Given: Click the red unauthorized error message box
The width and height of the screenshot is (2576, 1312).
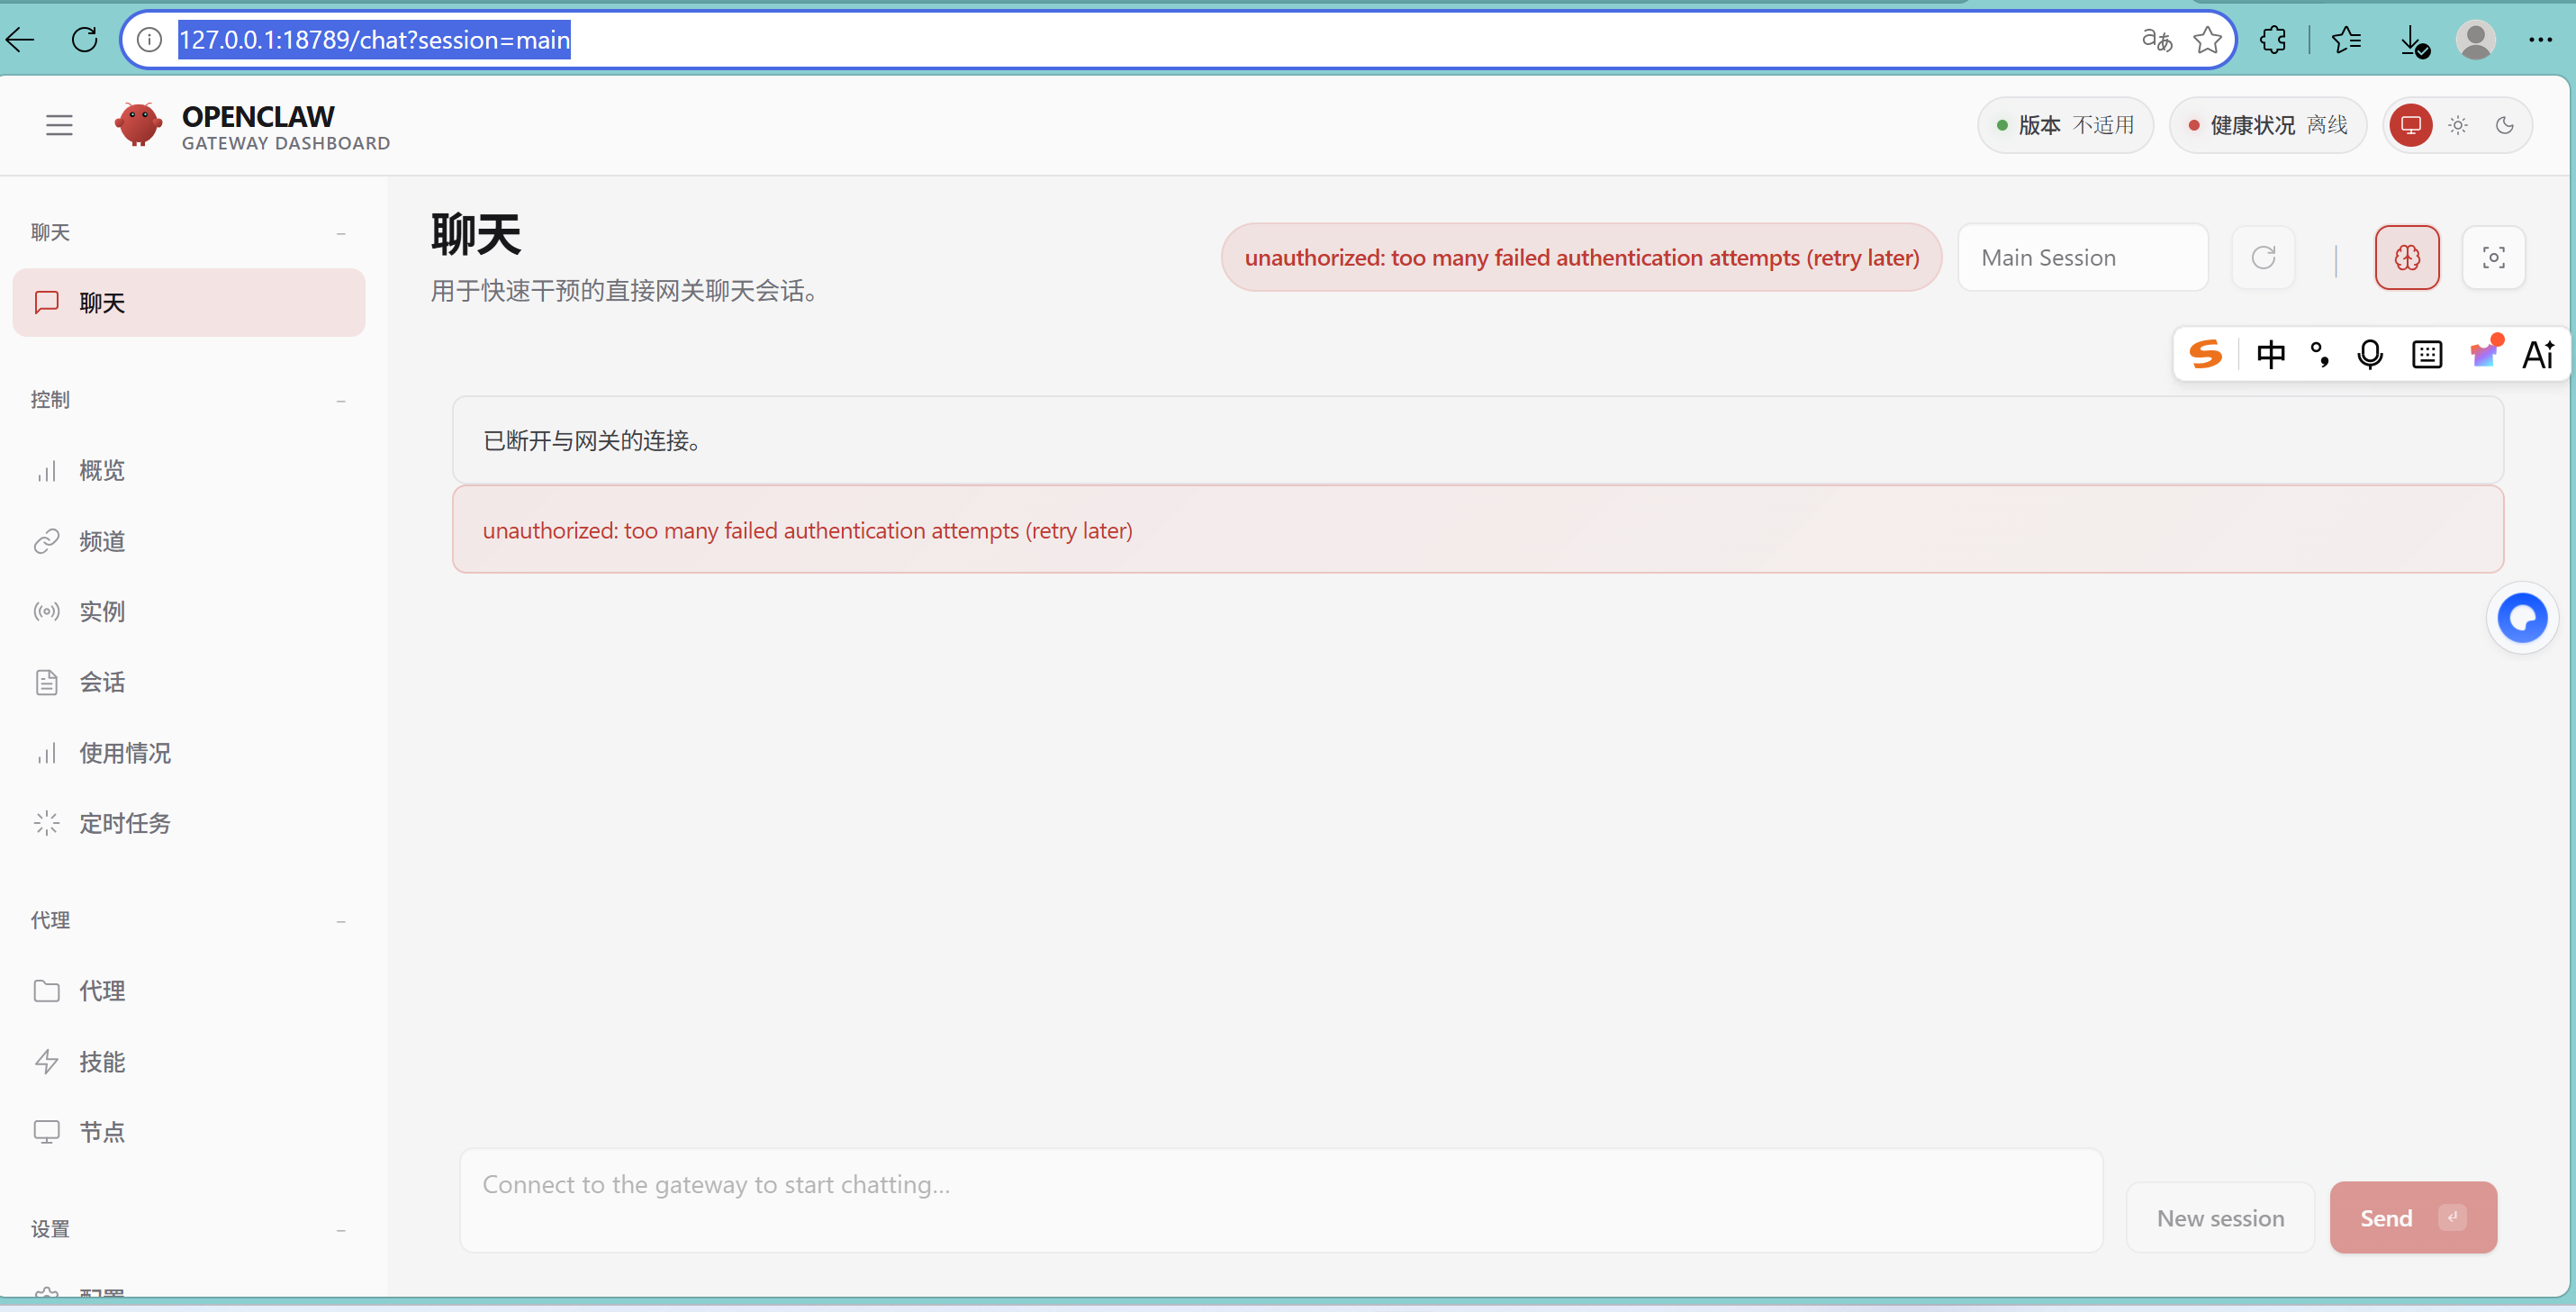Looking at the screenshot, I should tap(1478, 530).
